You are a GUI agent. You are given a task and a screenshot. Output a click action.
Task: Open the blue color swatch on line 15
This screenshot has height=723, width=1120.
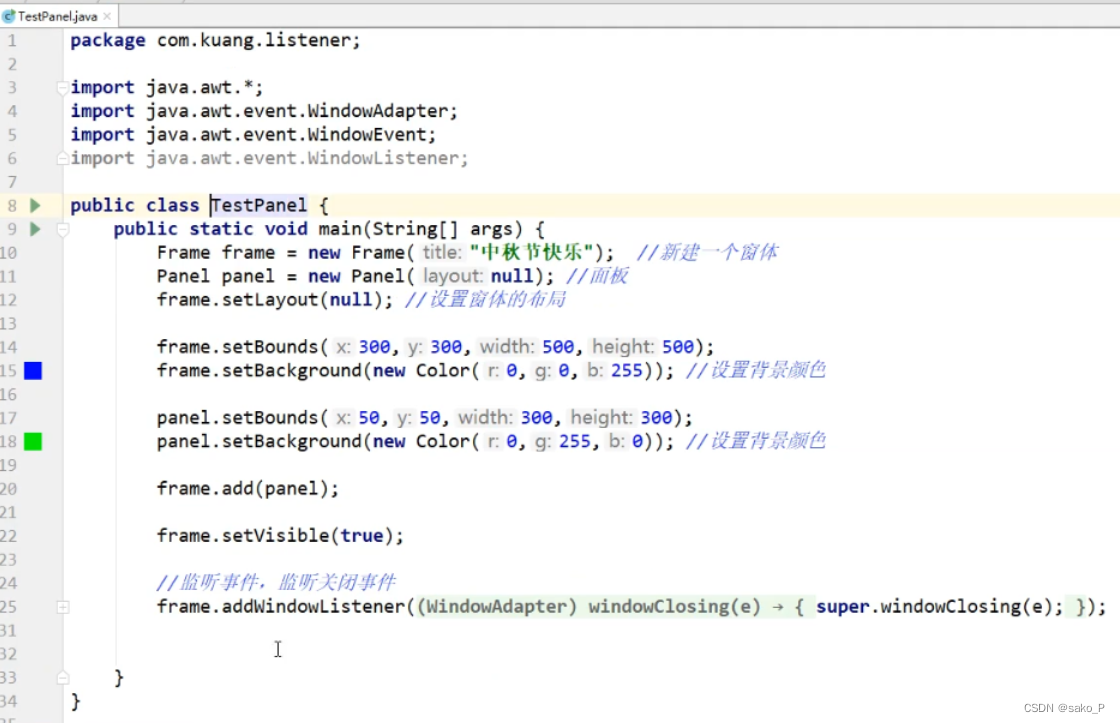(33, 371)
